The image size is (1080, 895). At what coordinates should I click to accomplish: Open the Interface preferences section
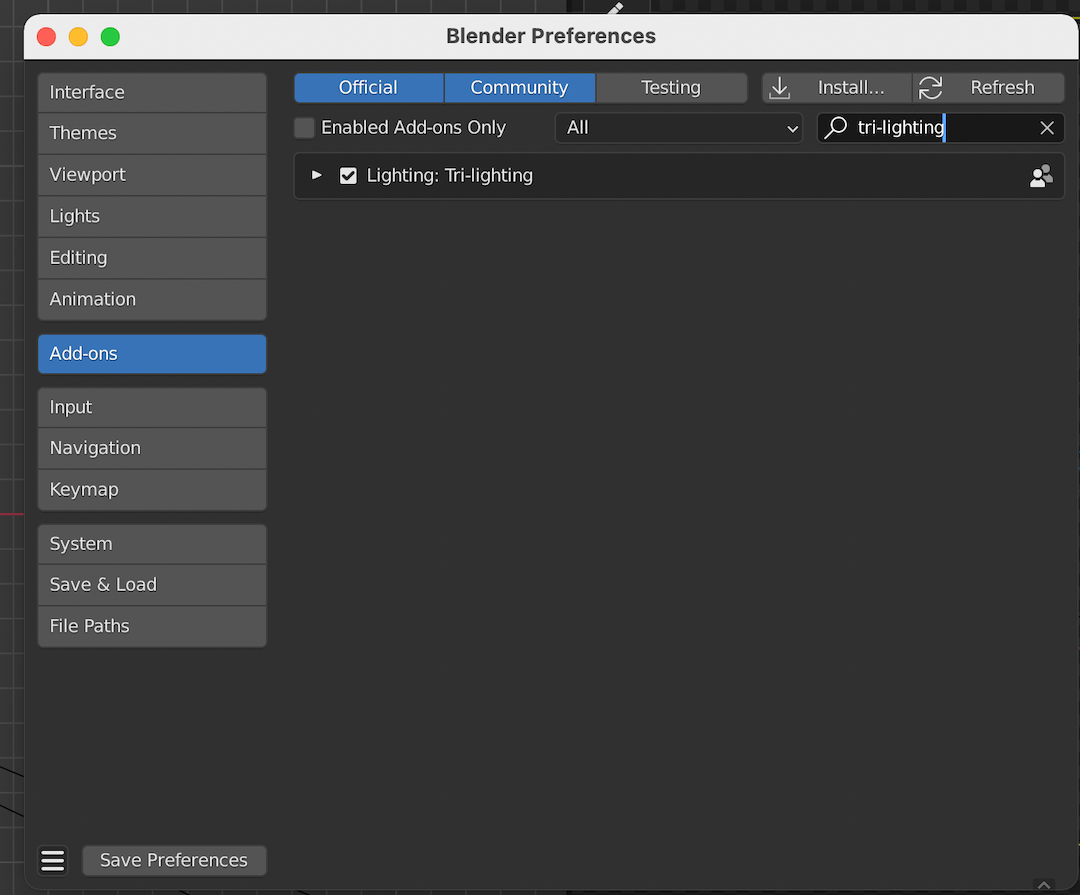click(x=152, y=92)
